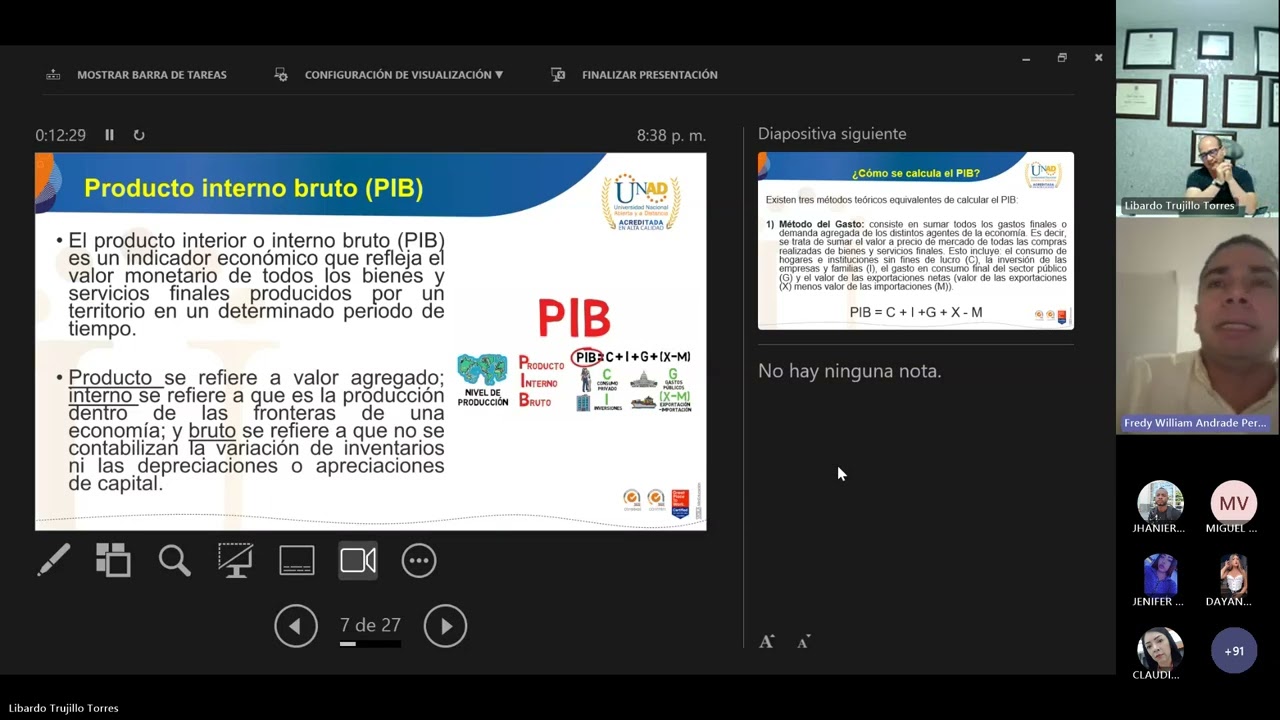Click CLAUDI participant avatar
The width and height of the screenshot is (1280, 720).
click(1160, 649)
